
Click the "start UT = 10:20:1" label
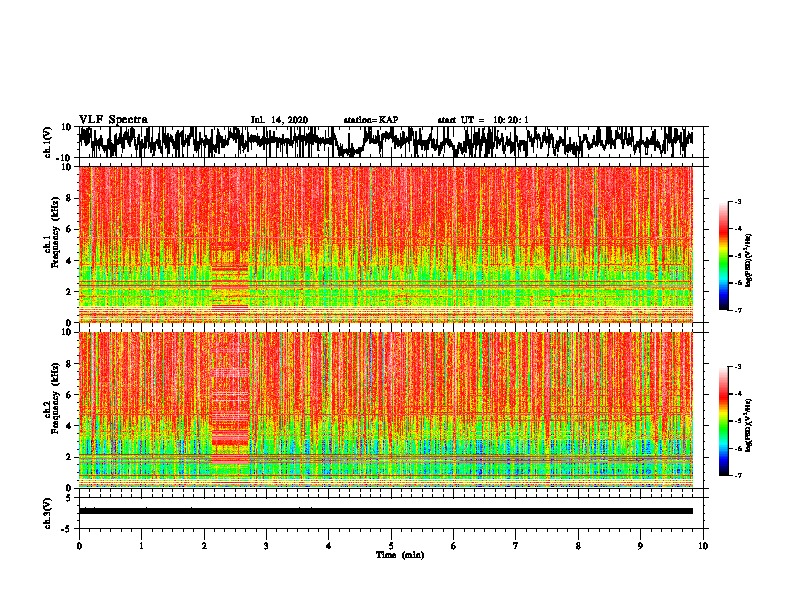point(483,120)
